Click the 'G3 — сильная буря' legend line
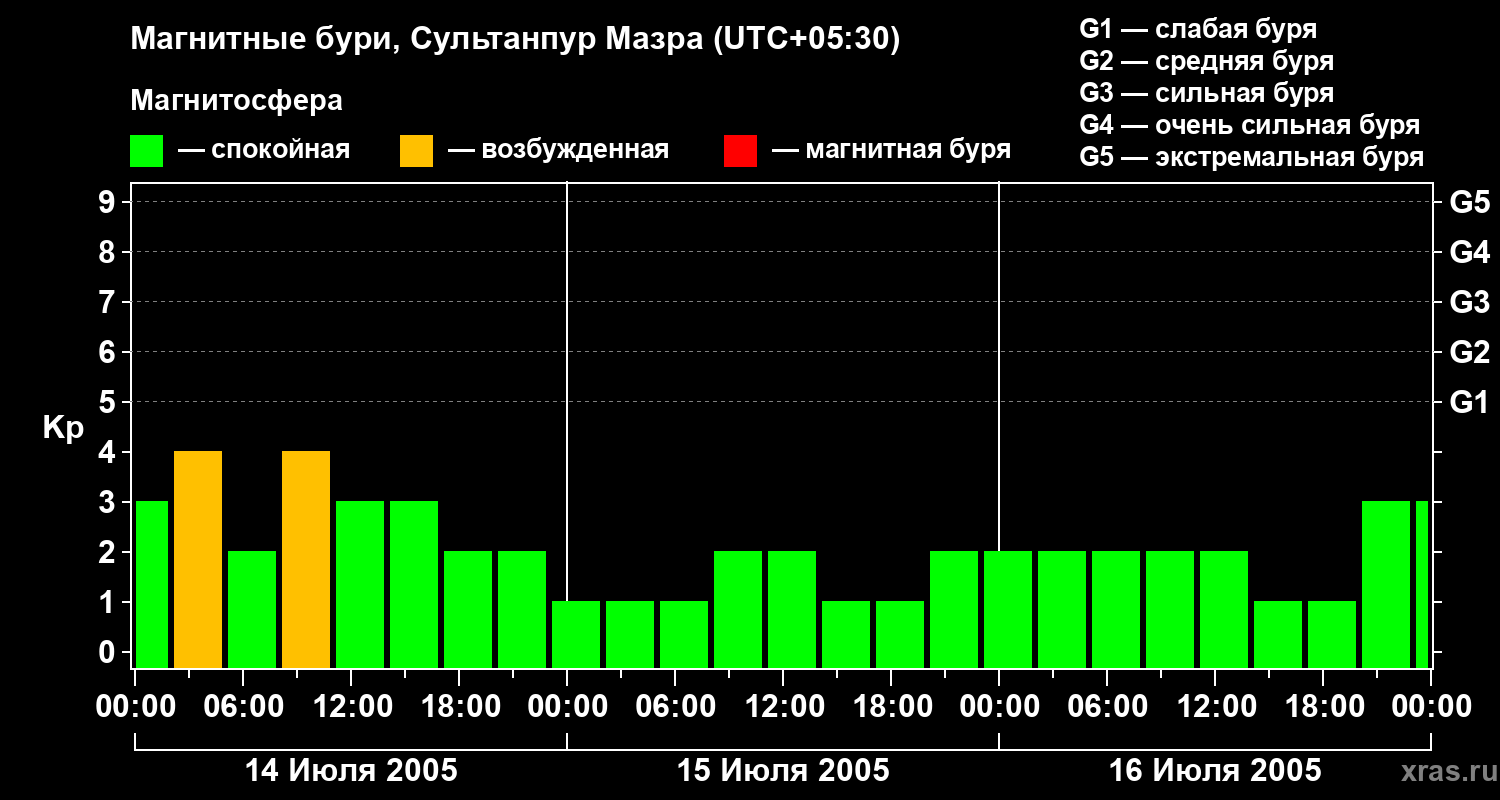 [1206, 93]
